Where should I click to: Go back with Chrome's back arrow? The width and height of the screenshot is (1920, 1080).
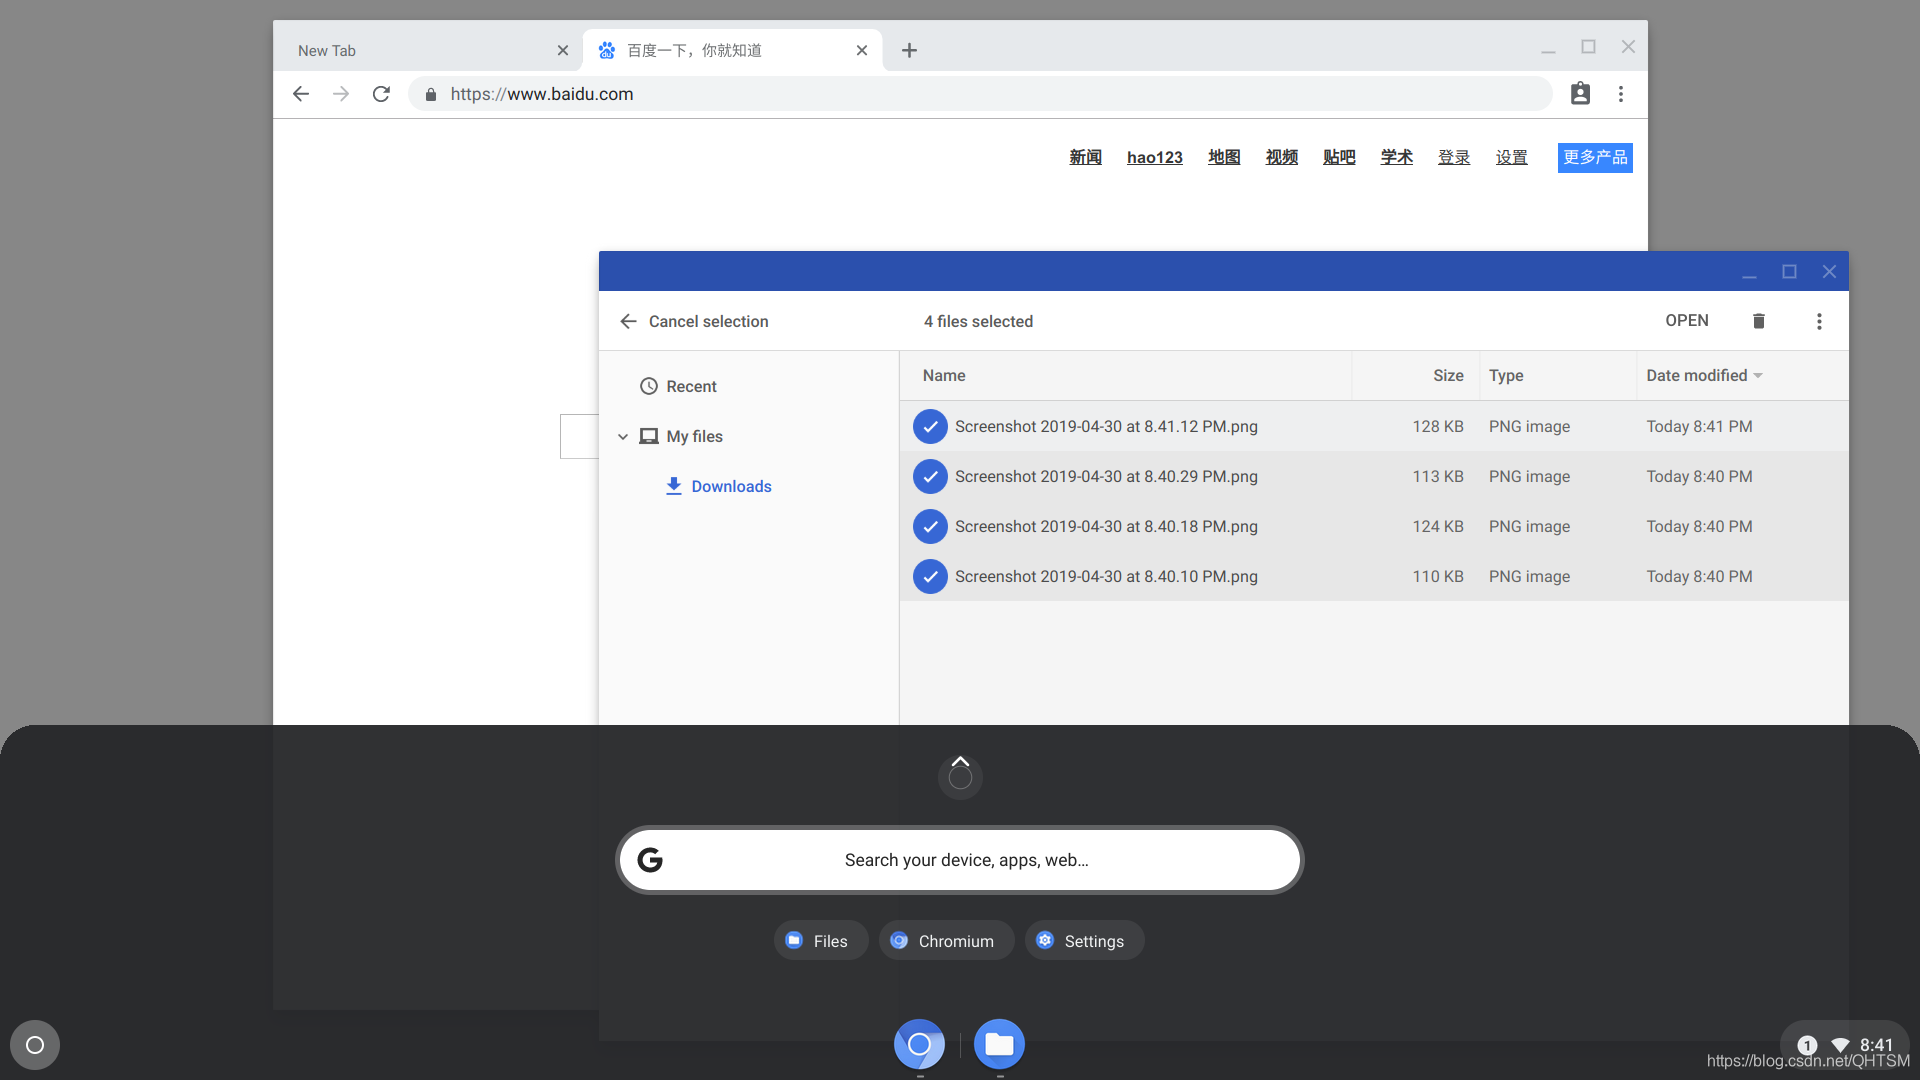pyautogui.click(x=301, y=94)
